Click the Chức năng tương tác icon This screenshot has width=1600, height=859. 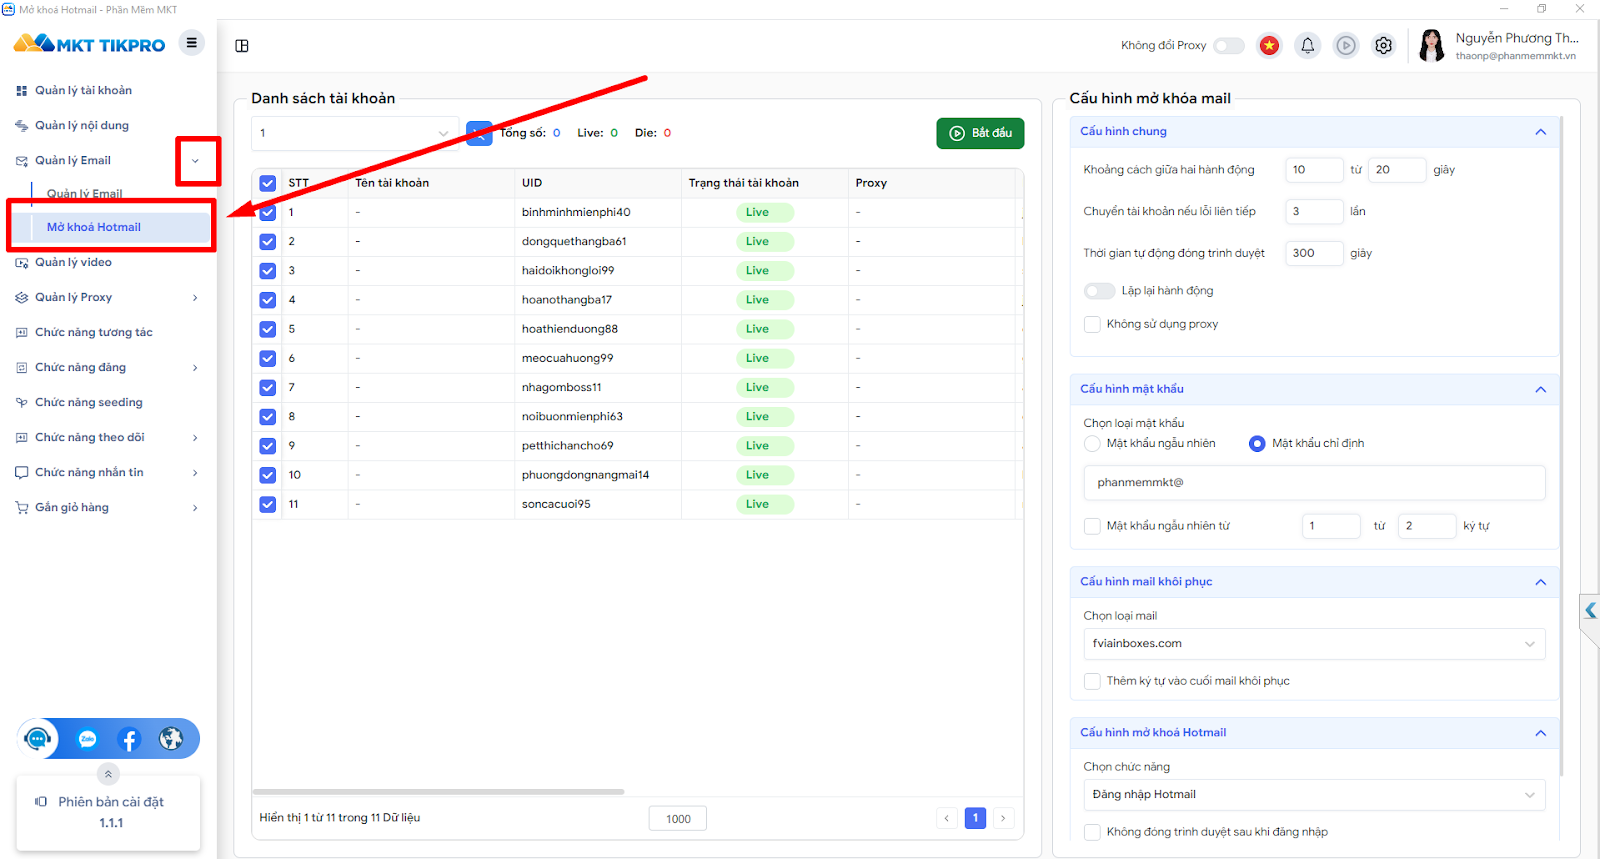[22, 333]
